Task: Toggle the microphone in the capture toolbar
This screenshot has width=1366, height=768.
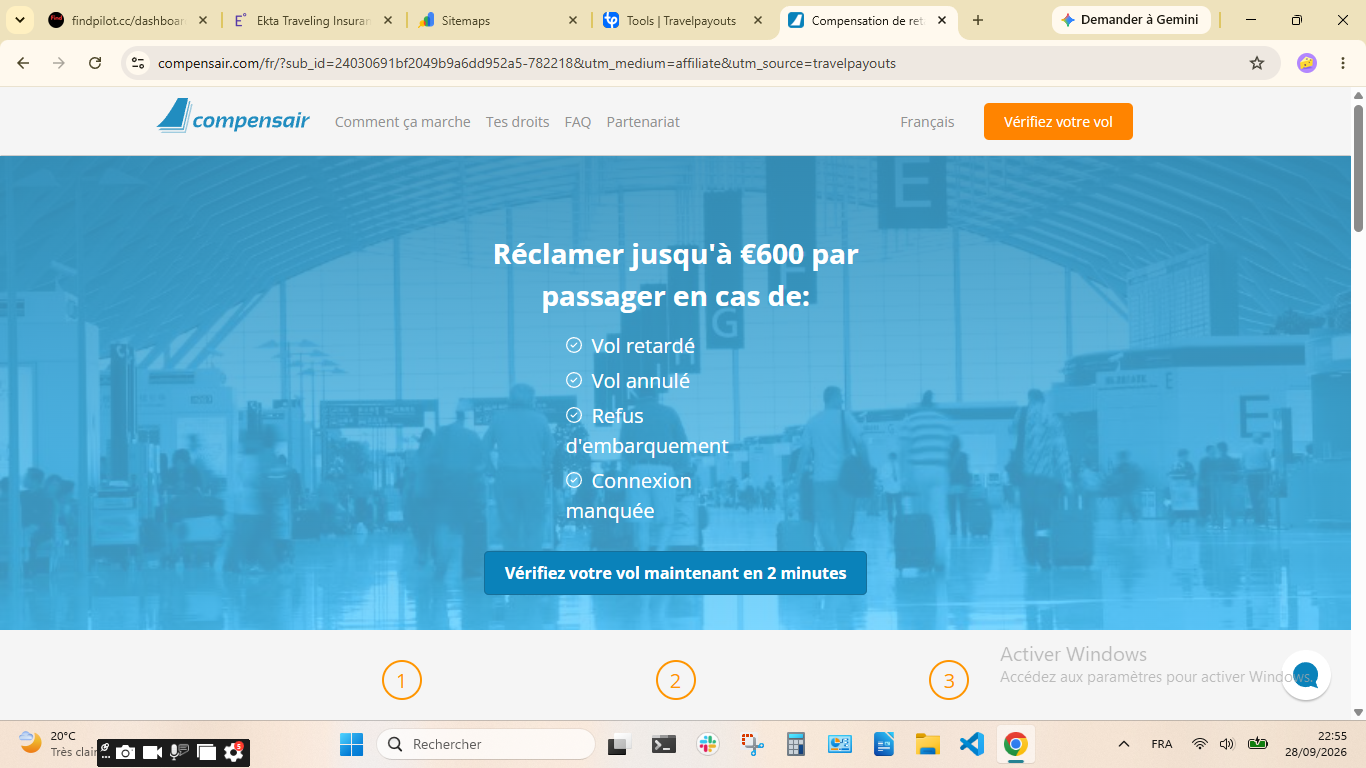Action: pyautogui.click(x=179, y=753)
